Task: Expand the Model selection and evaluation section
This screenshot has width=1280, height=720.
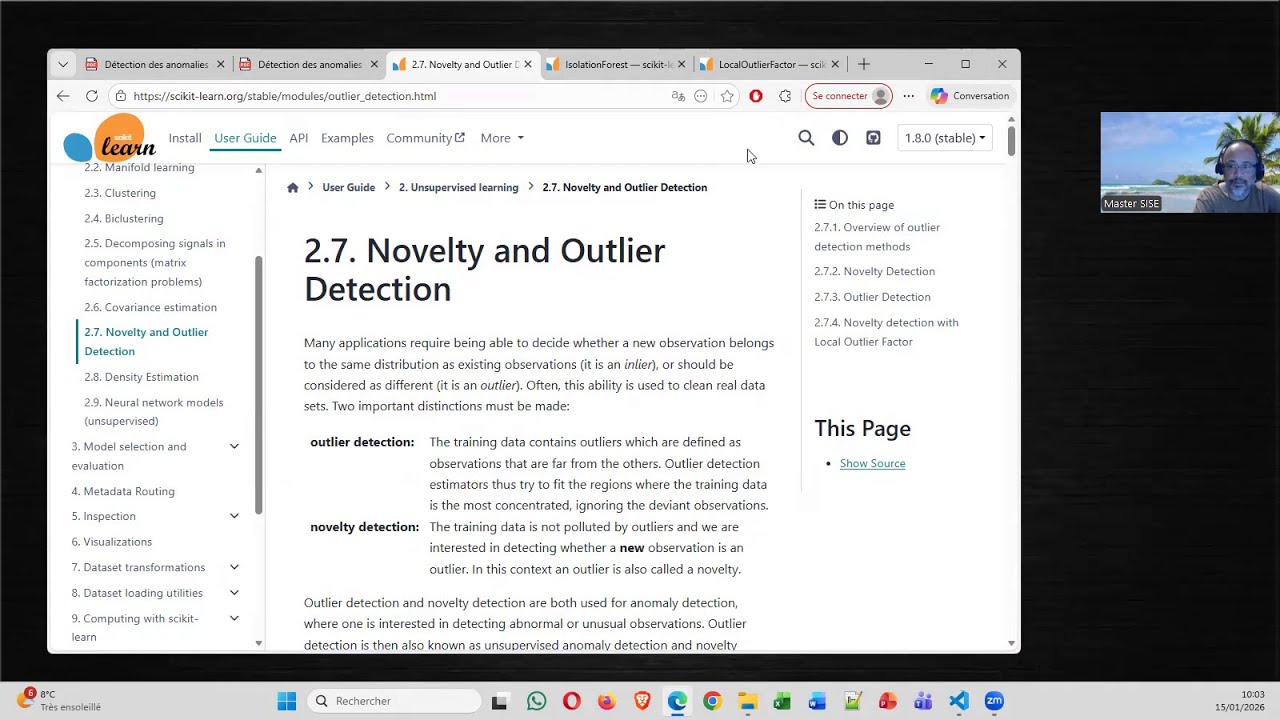Action: tap(234, 446)
